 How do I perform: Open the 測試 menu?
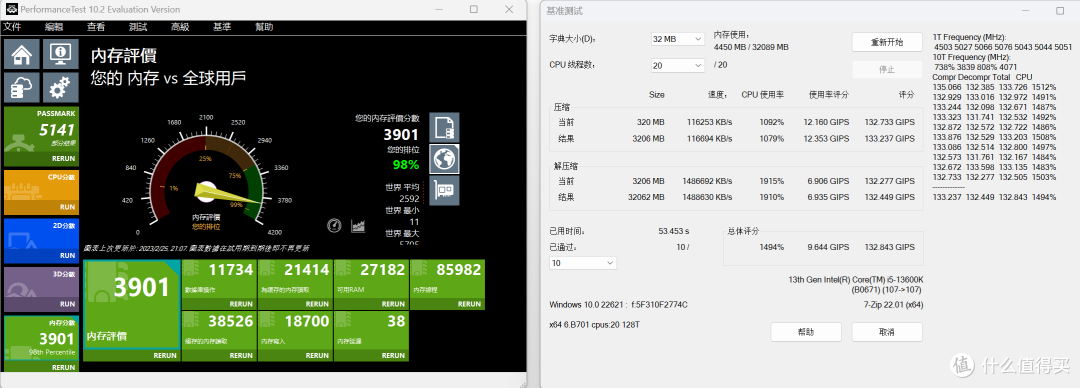pos(138,27)
